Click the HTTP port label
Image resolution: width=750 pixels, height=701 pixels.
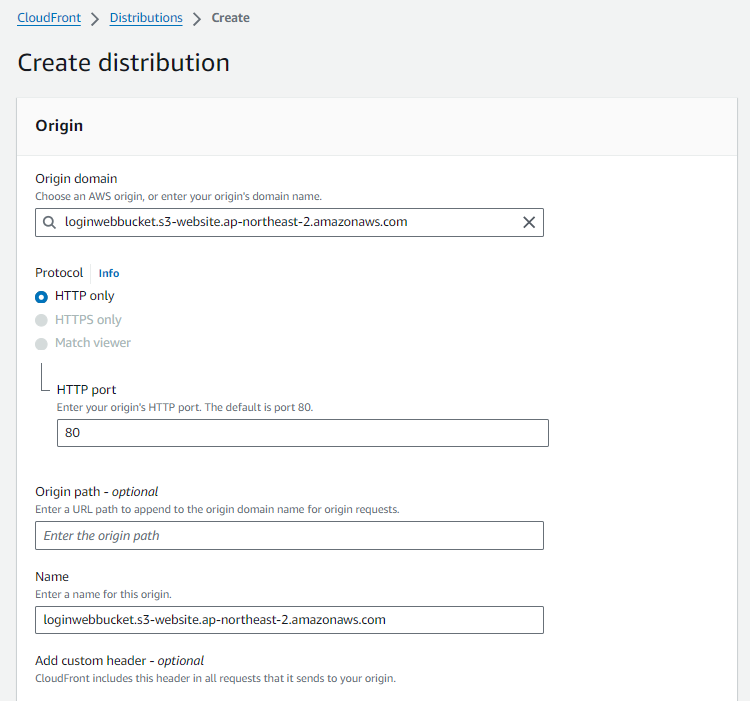tap(88, 389)
